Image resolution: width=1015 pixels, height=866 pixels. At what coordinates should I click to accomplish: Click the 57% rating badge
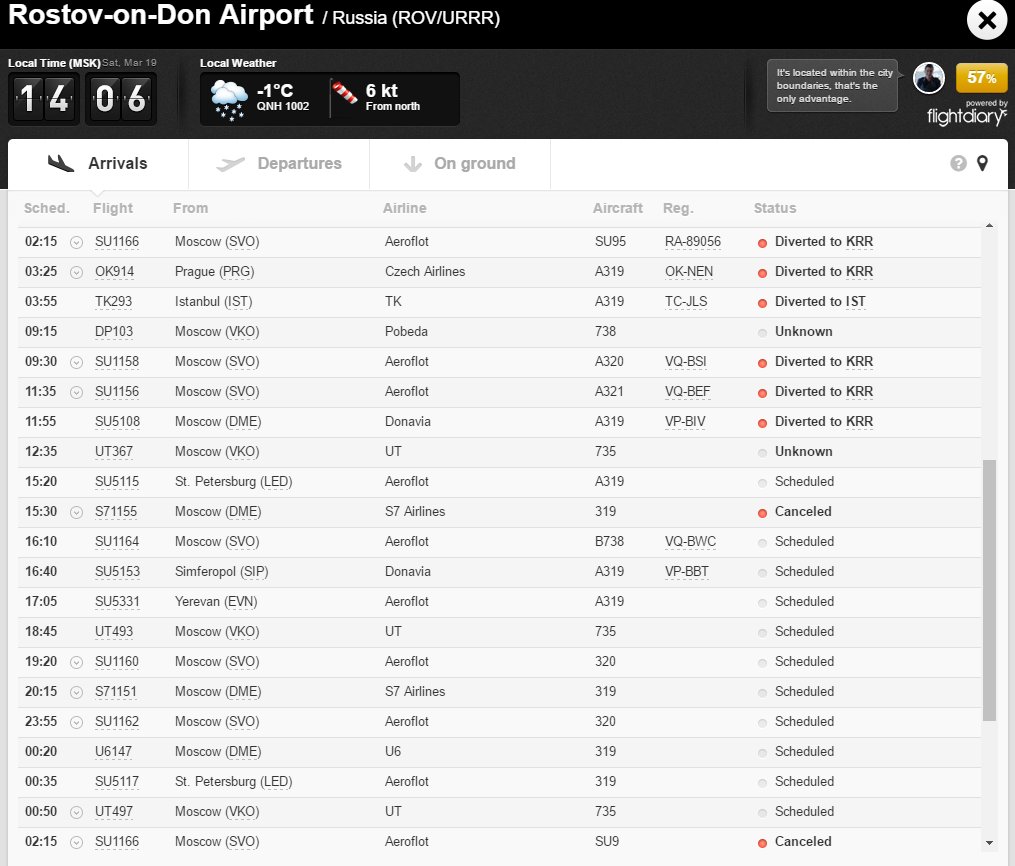981,78
